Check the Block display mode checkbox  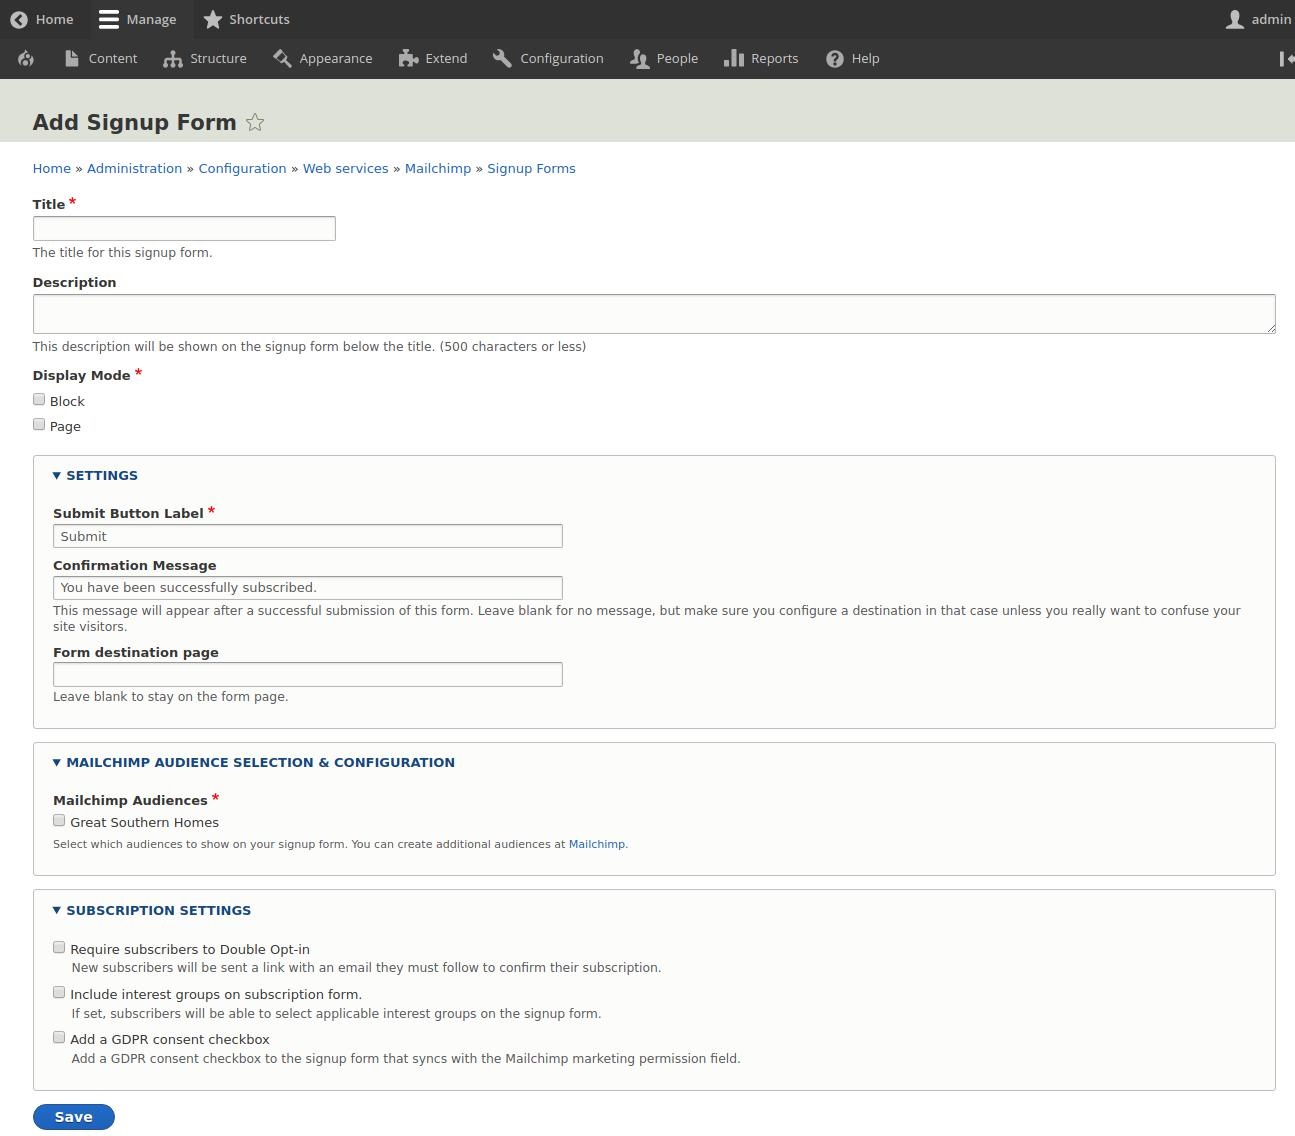tap(39, 399)
